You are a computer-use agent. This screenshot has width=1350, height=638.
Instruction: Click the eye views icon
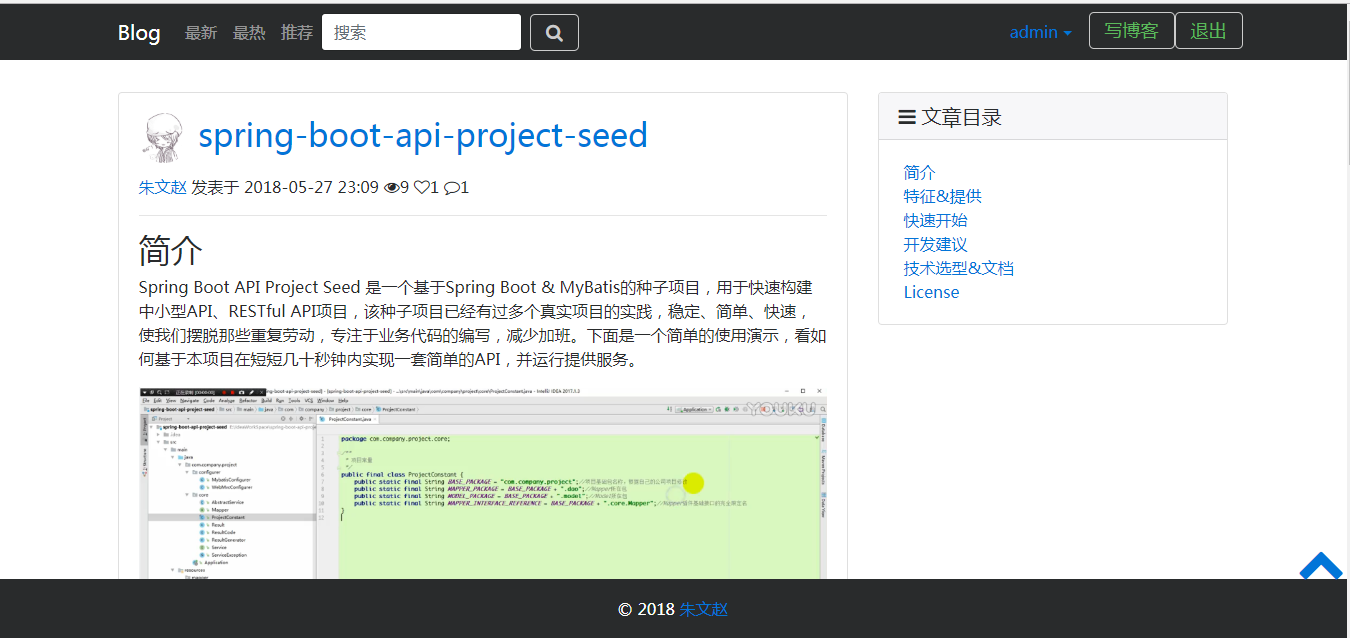click(x=391, y=187)
